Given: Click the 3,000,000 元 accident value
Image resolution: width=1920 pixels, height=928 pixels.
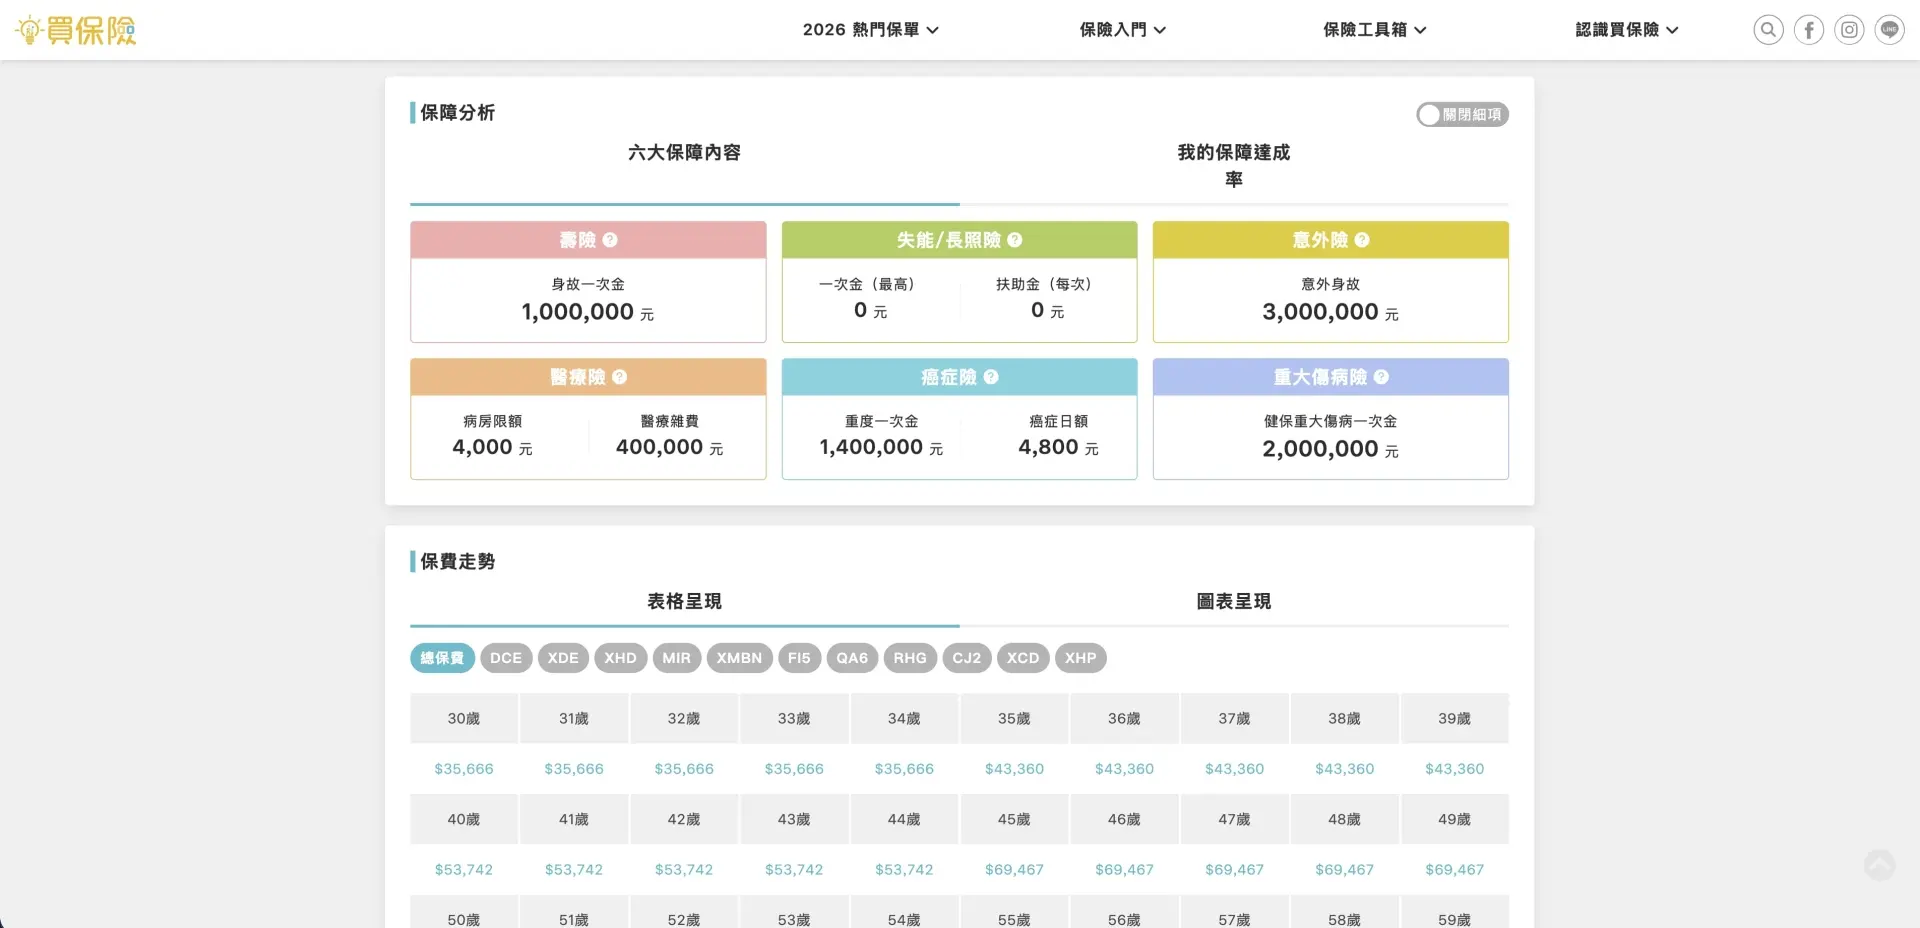Looking at the screenshot, I should pyautogui.click(x=1331, y=312).
